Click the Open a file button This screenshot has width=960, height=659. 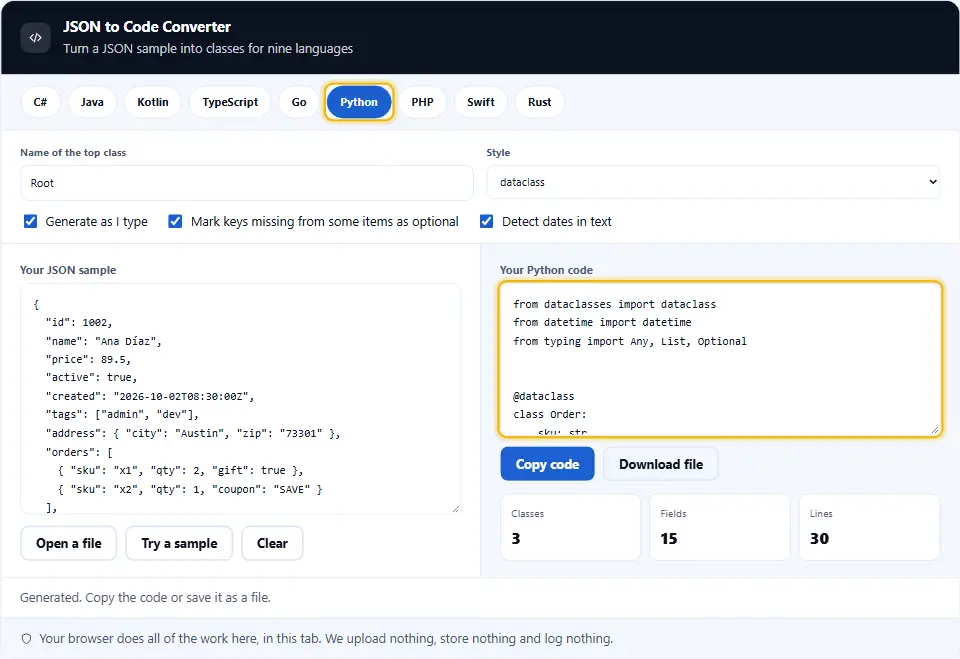click(x=69, y=543)
